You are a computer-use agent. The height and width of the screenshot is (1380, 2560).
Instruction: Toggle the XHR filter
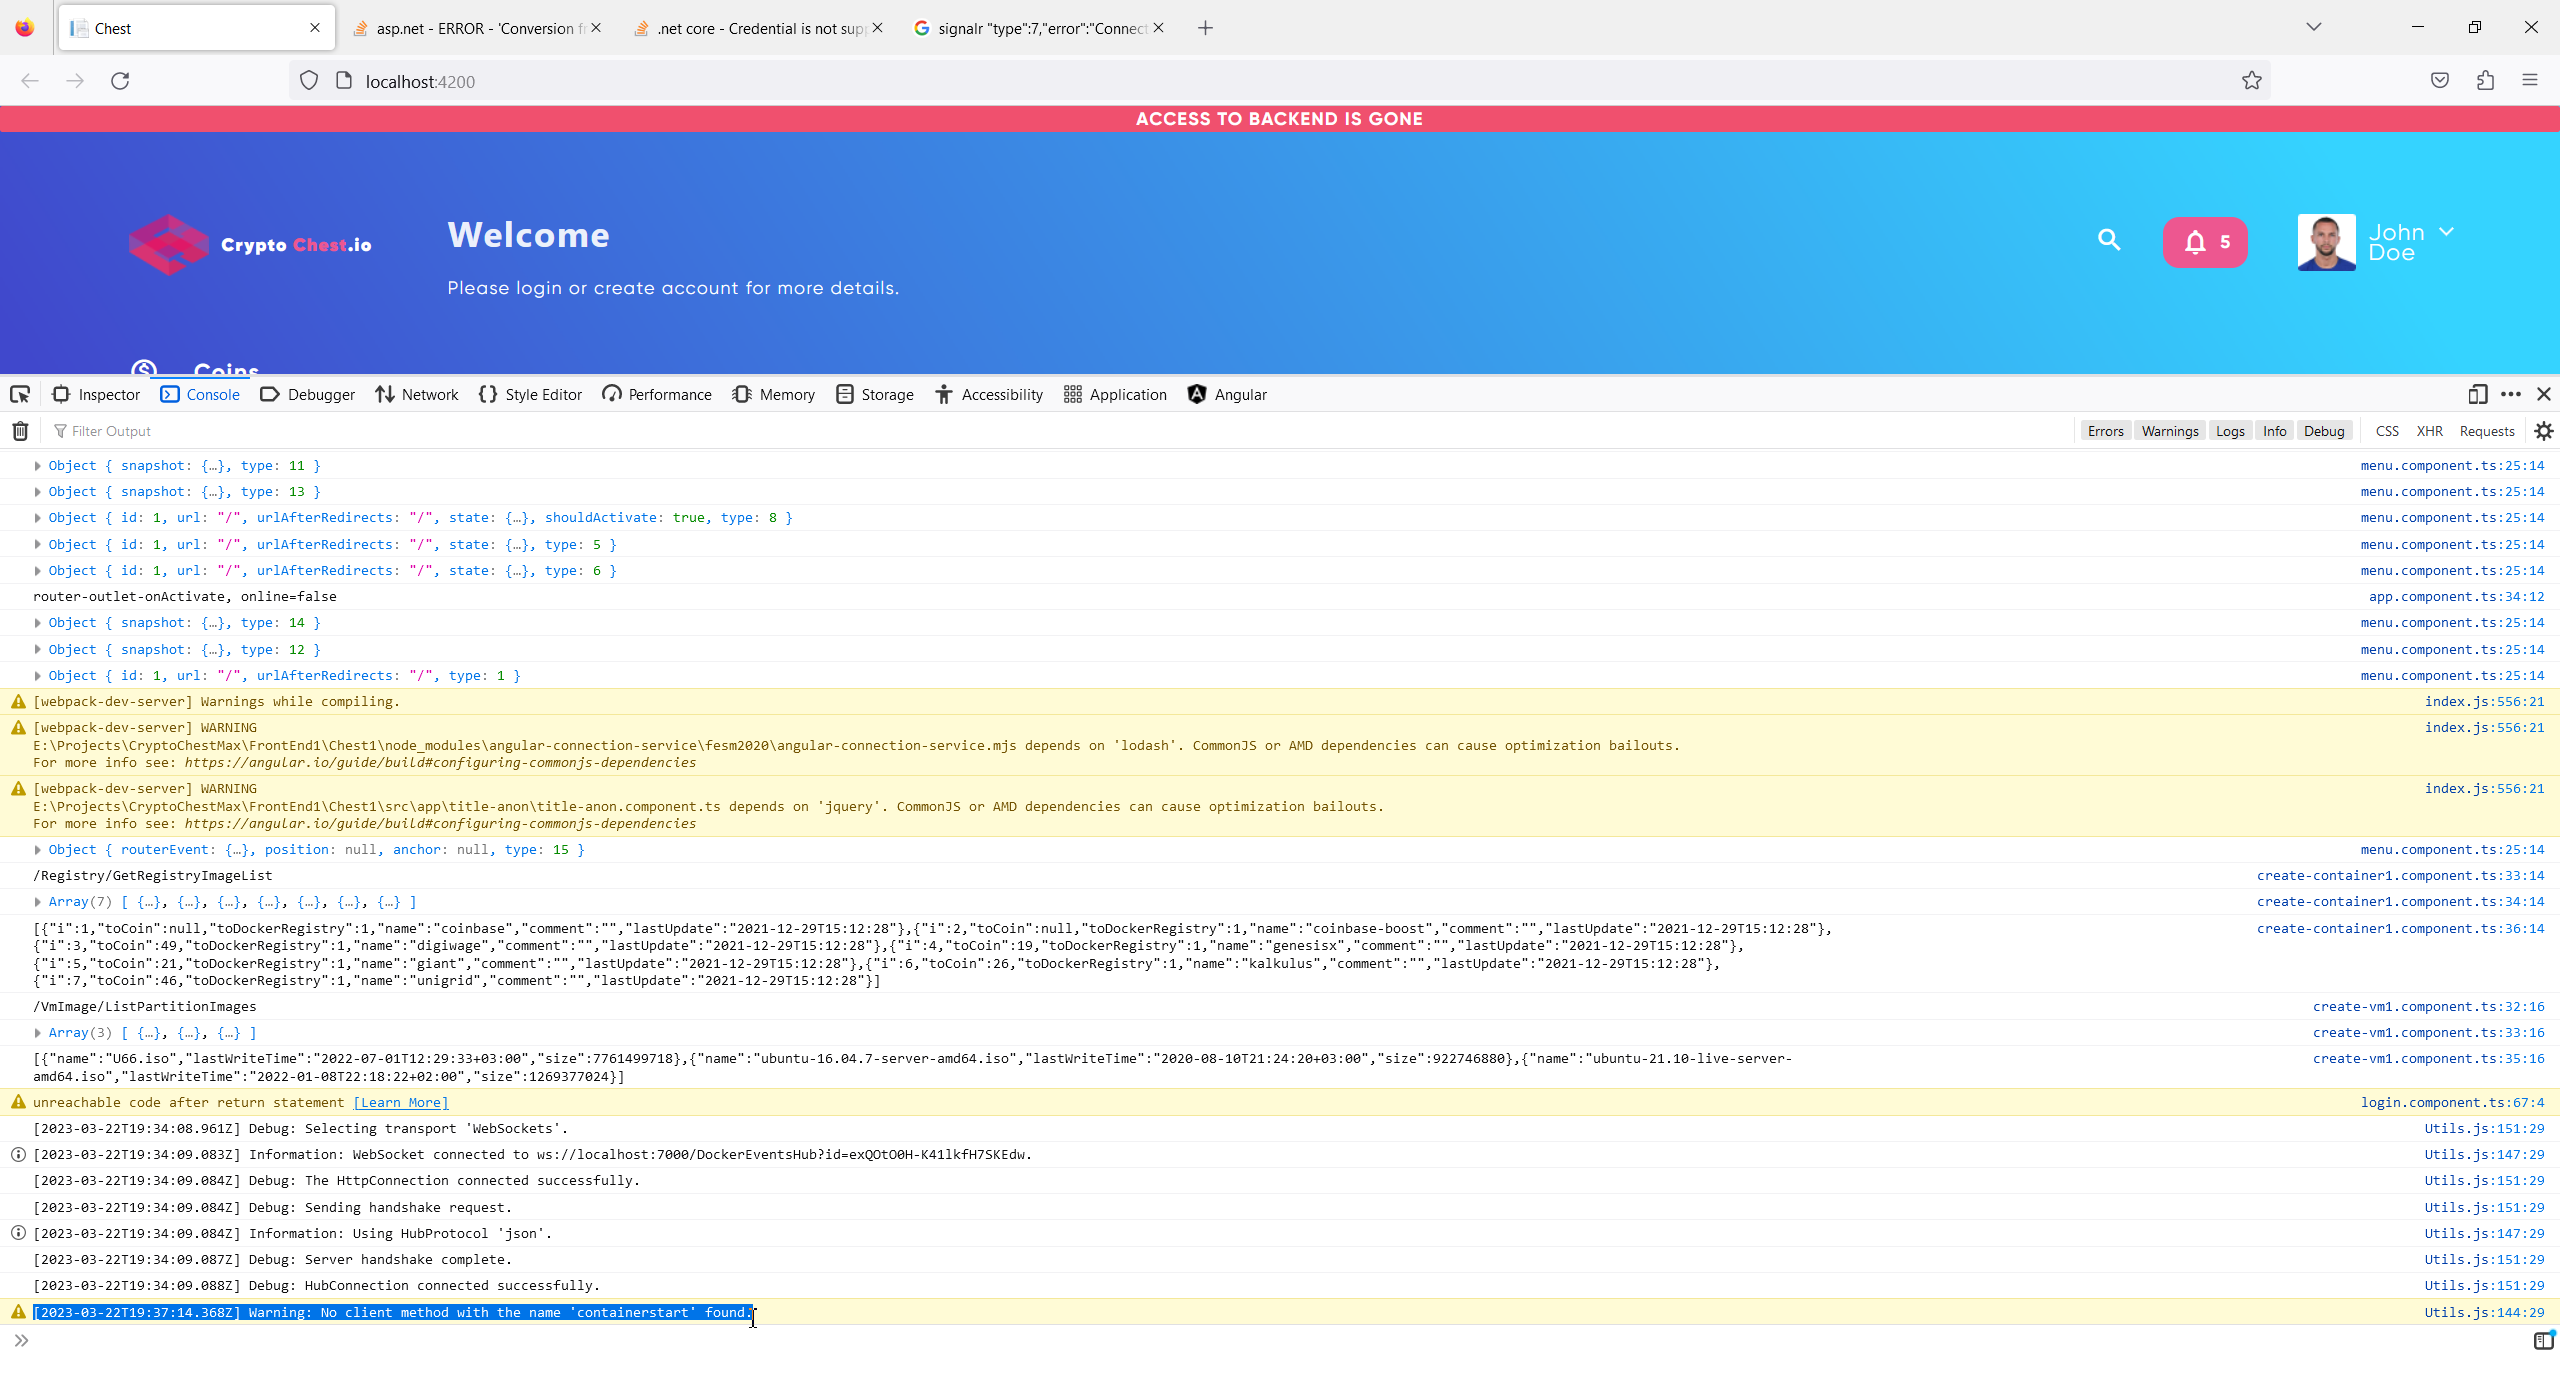(x=2429, y=431)
